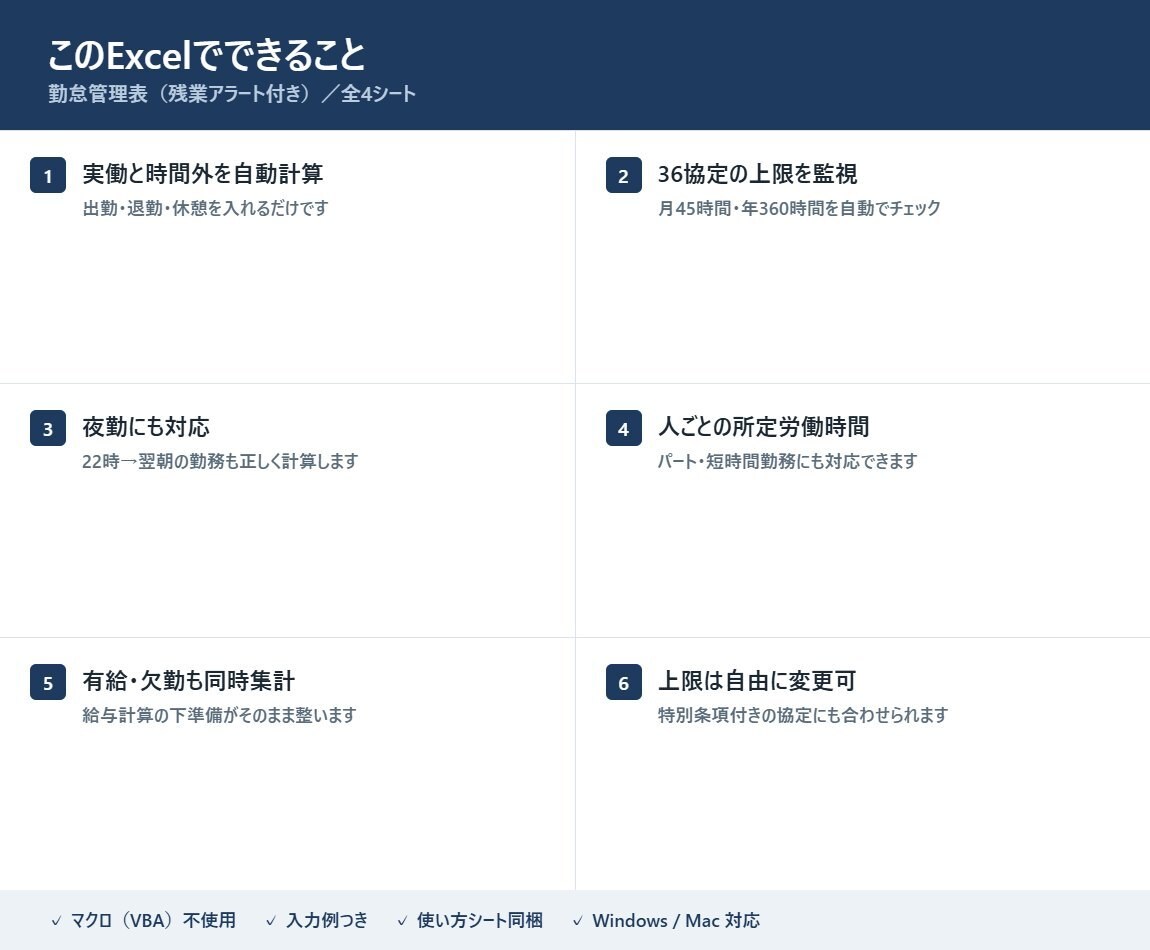Click the checkmark before 使い方シート同梱
Viewport: 1150px width, 950px height.
coord(402,921)
